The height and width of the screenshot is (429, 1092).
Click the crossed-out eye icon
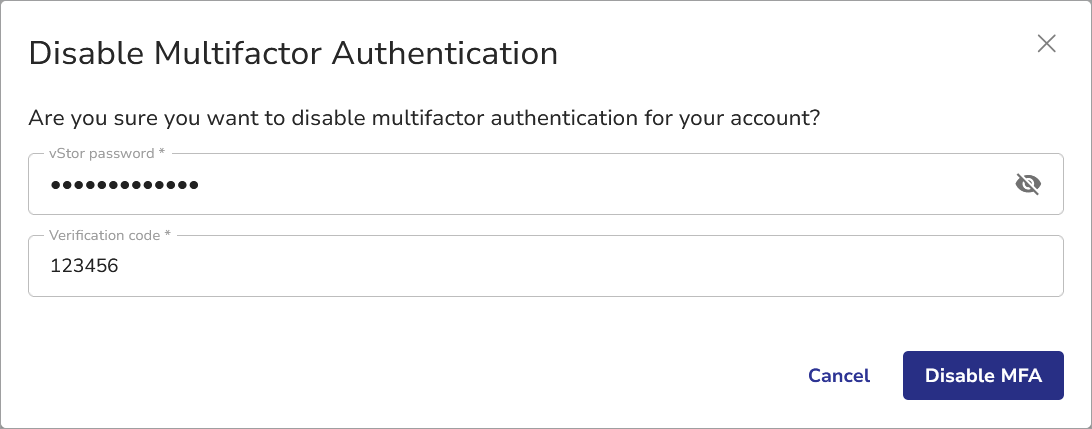(x=1028, y=184)
